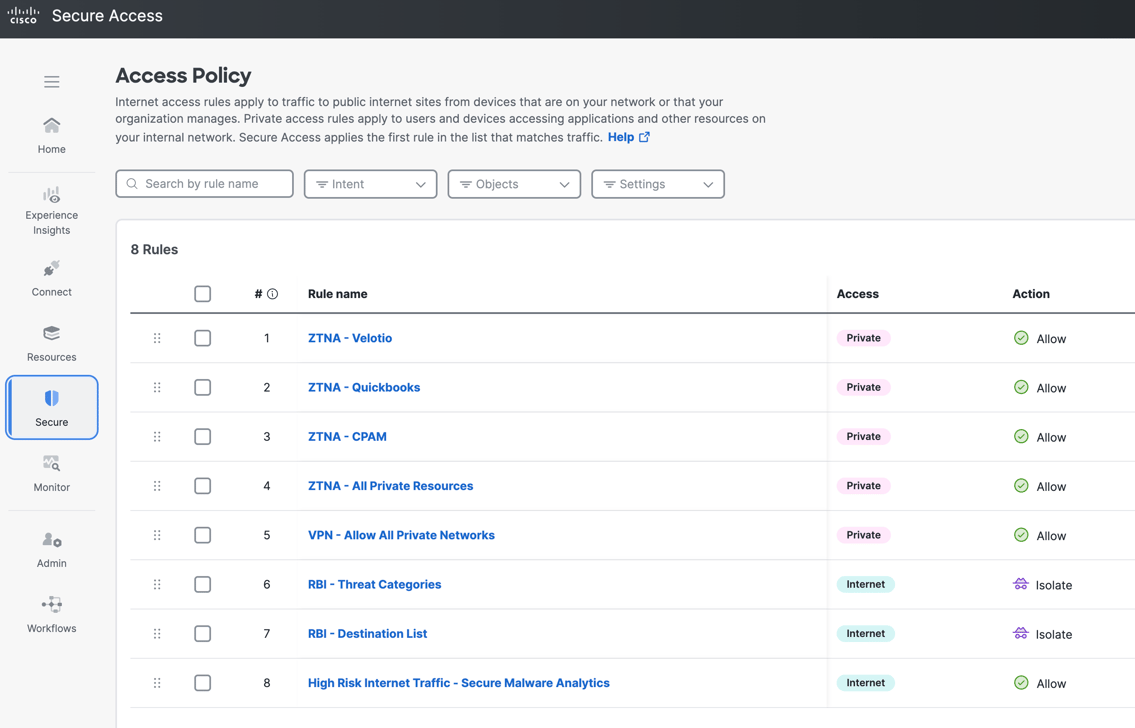Image resolution: width=1135 pixels, height=728 pixels.
Task: Click the Cisco logo in header
Action: coord(22,15)
